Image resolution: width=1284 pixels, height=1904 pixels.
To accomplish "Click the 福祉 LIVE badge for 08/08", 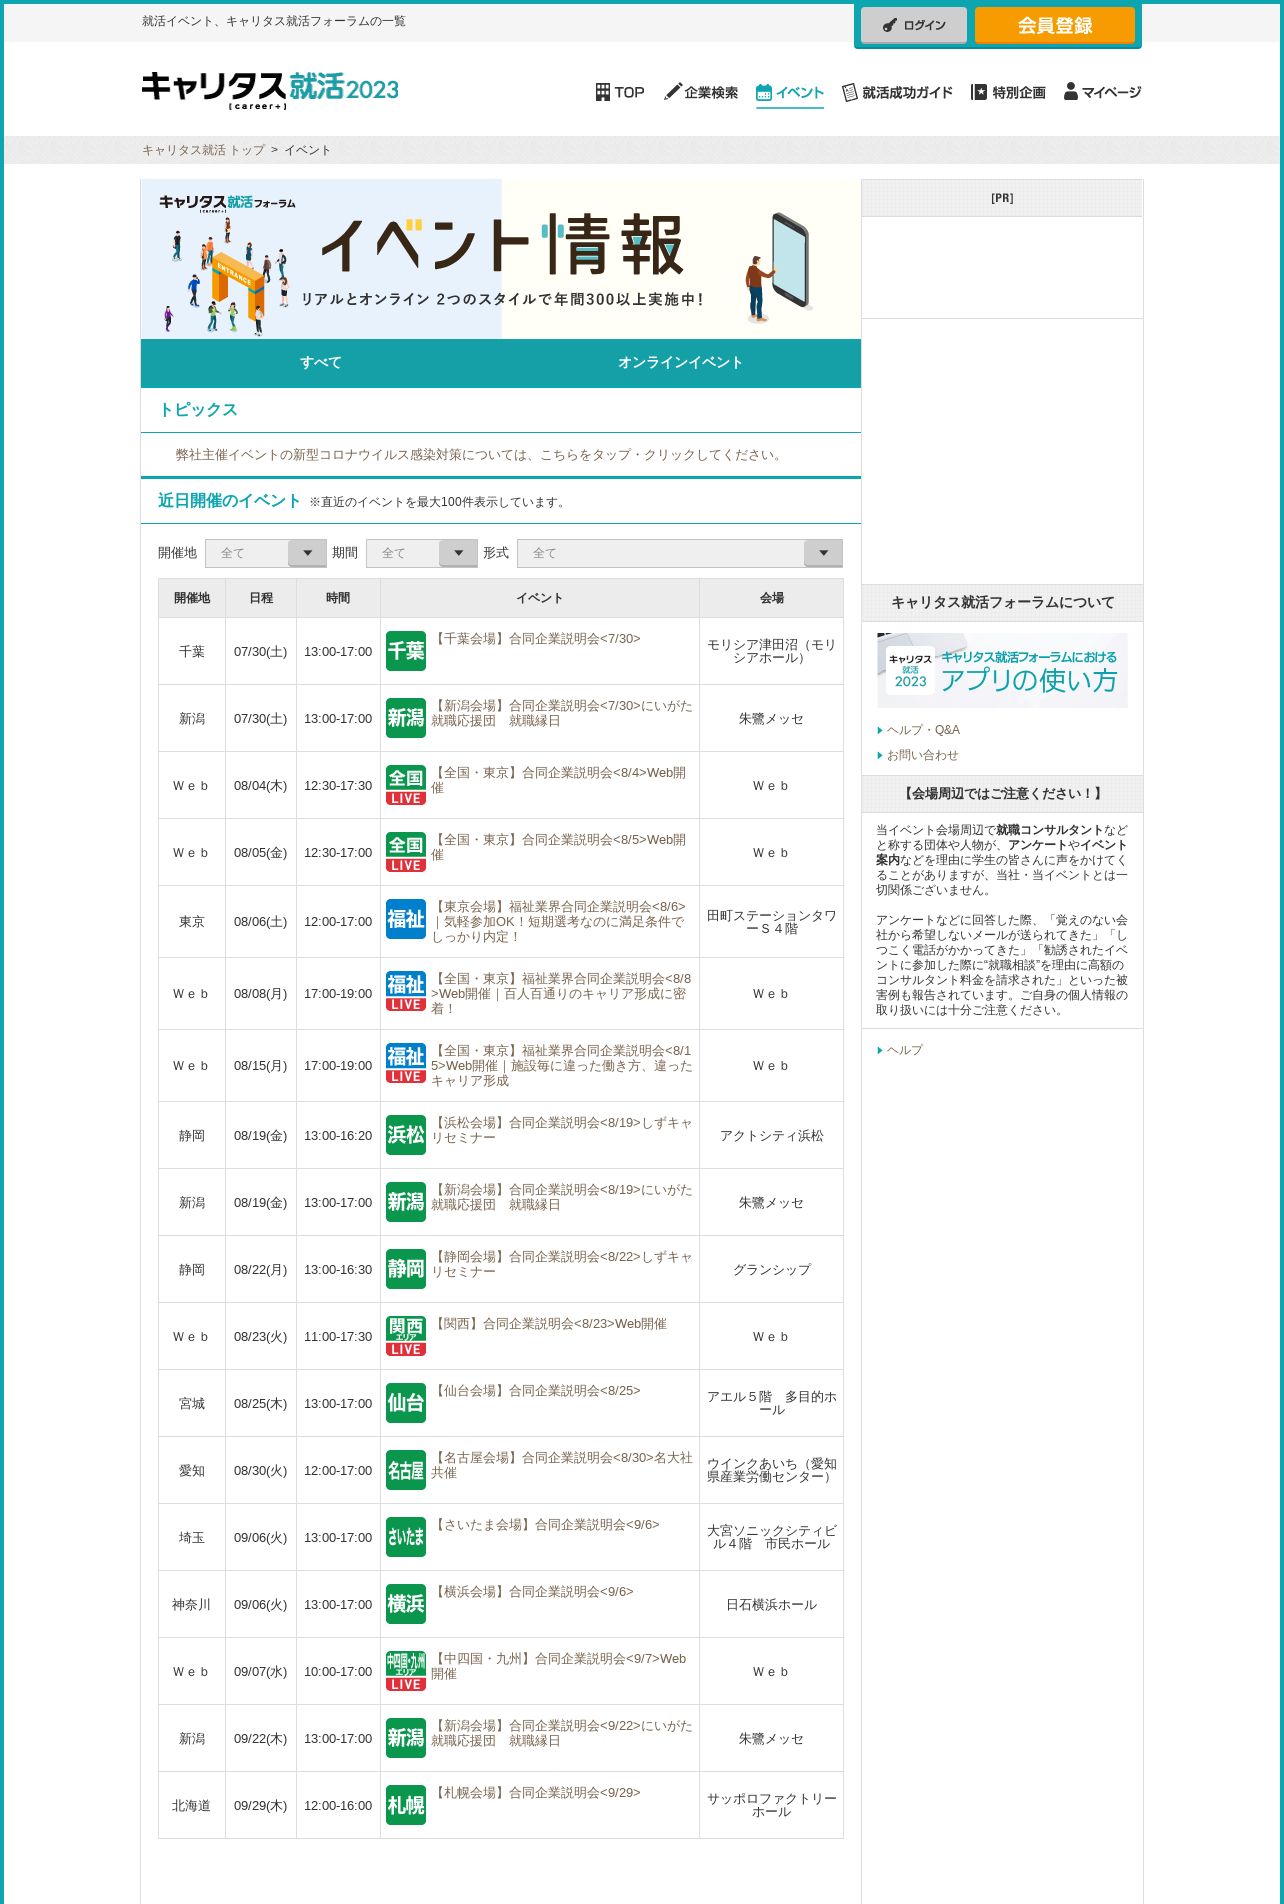I will 406,991.
